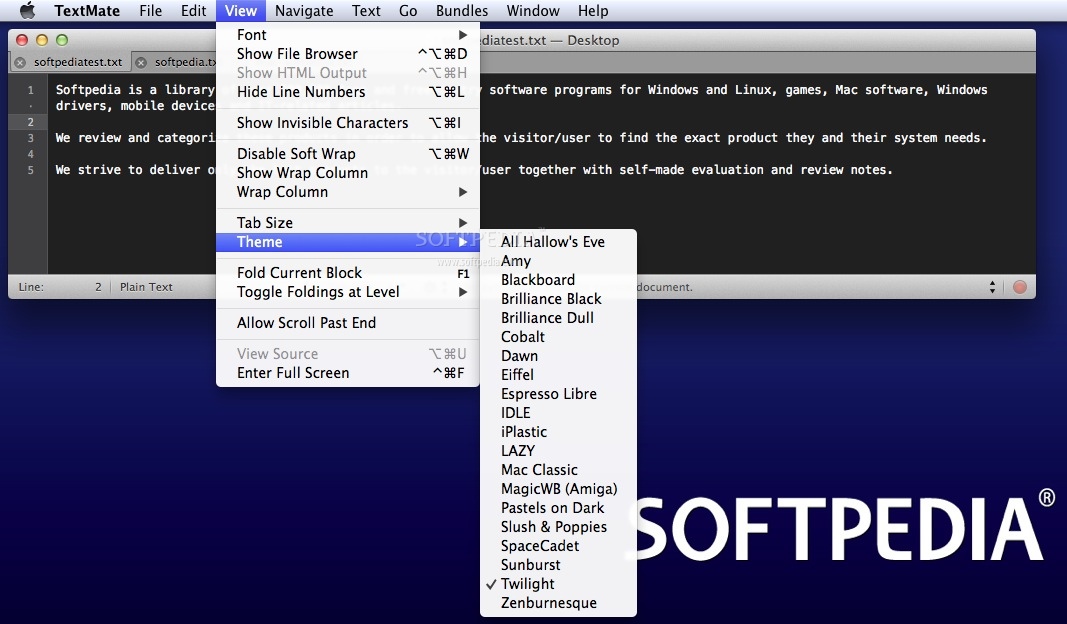Screen dimensions: 1067x624
Task: Apply the Pastels on Dark theme
Action: point(558,508)
